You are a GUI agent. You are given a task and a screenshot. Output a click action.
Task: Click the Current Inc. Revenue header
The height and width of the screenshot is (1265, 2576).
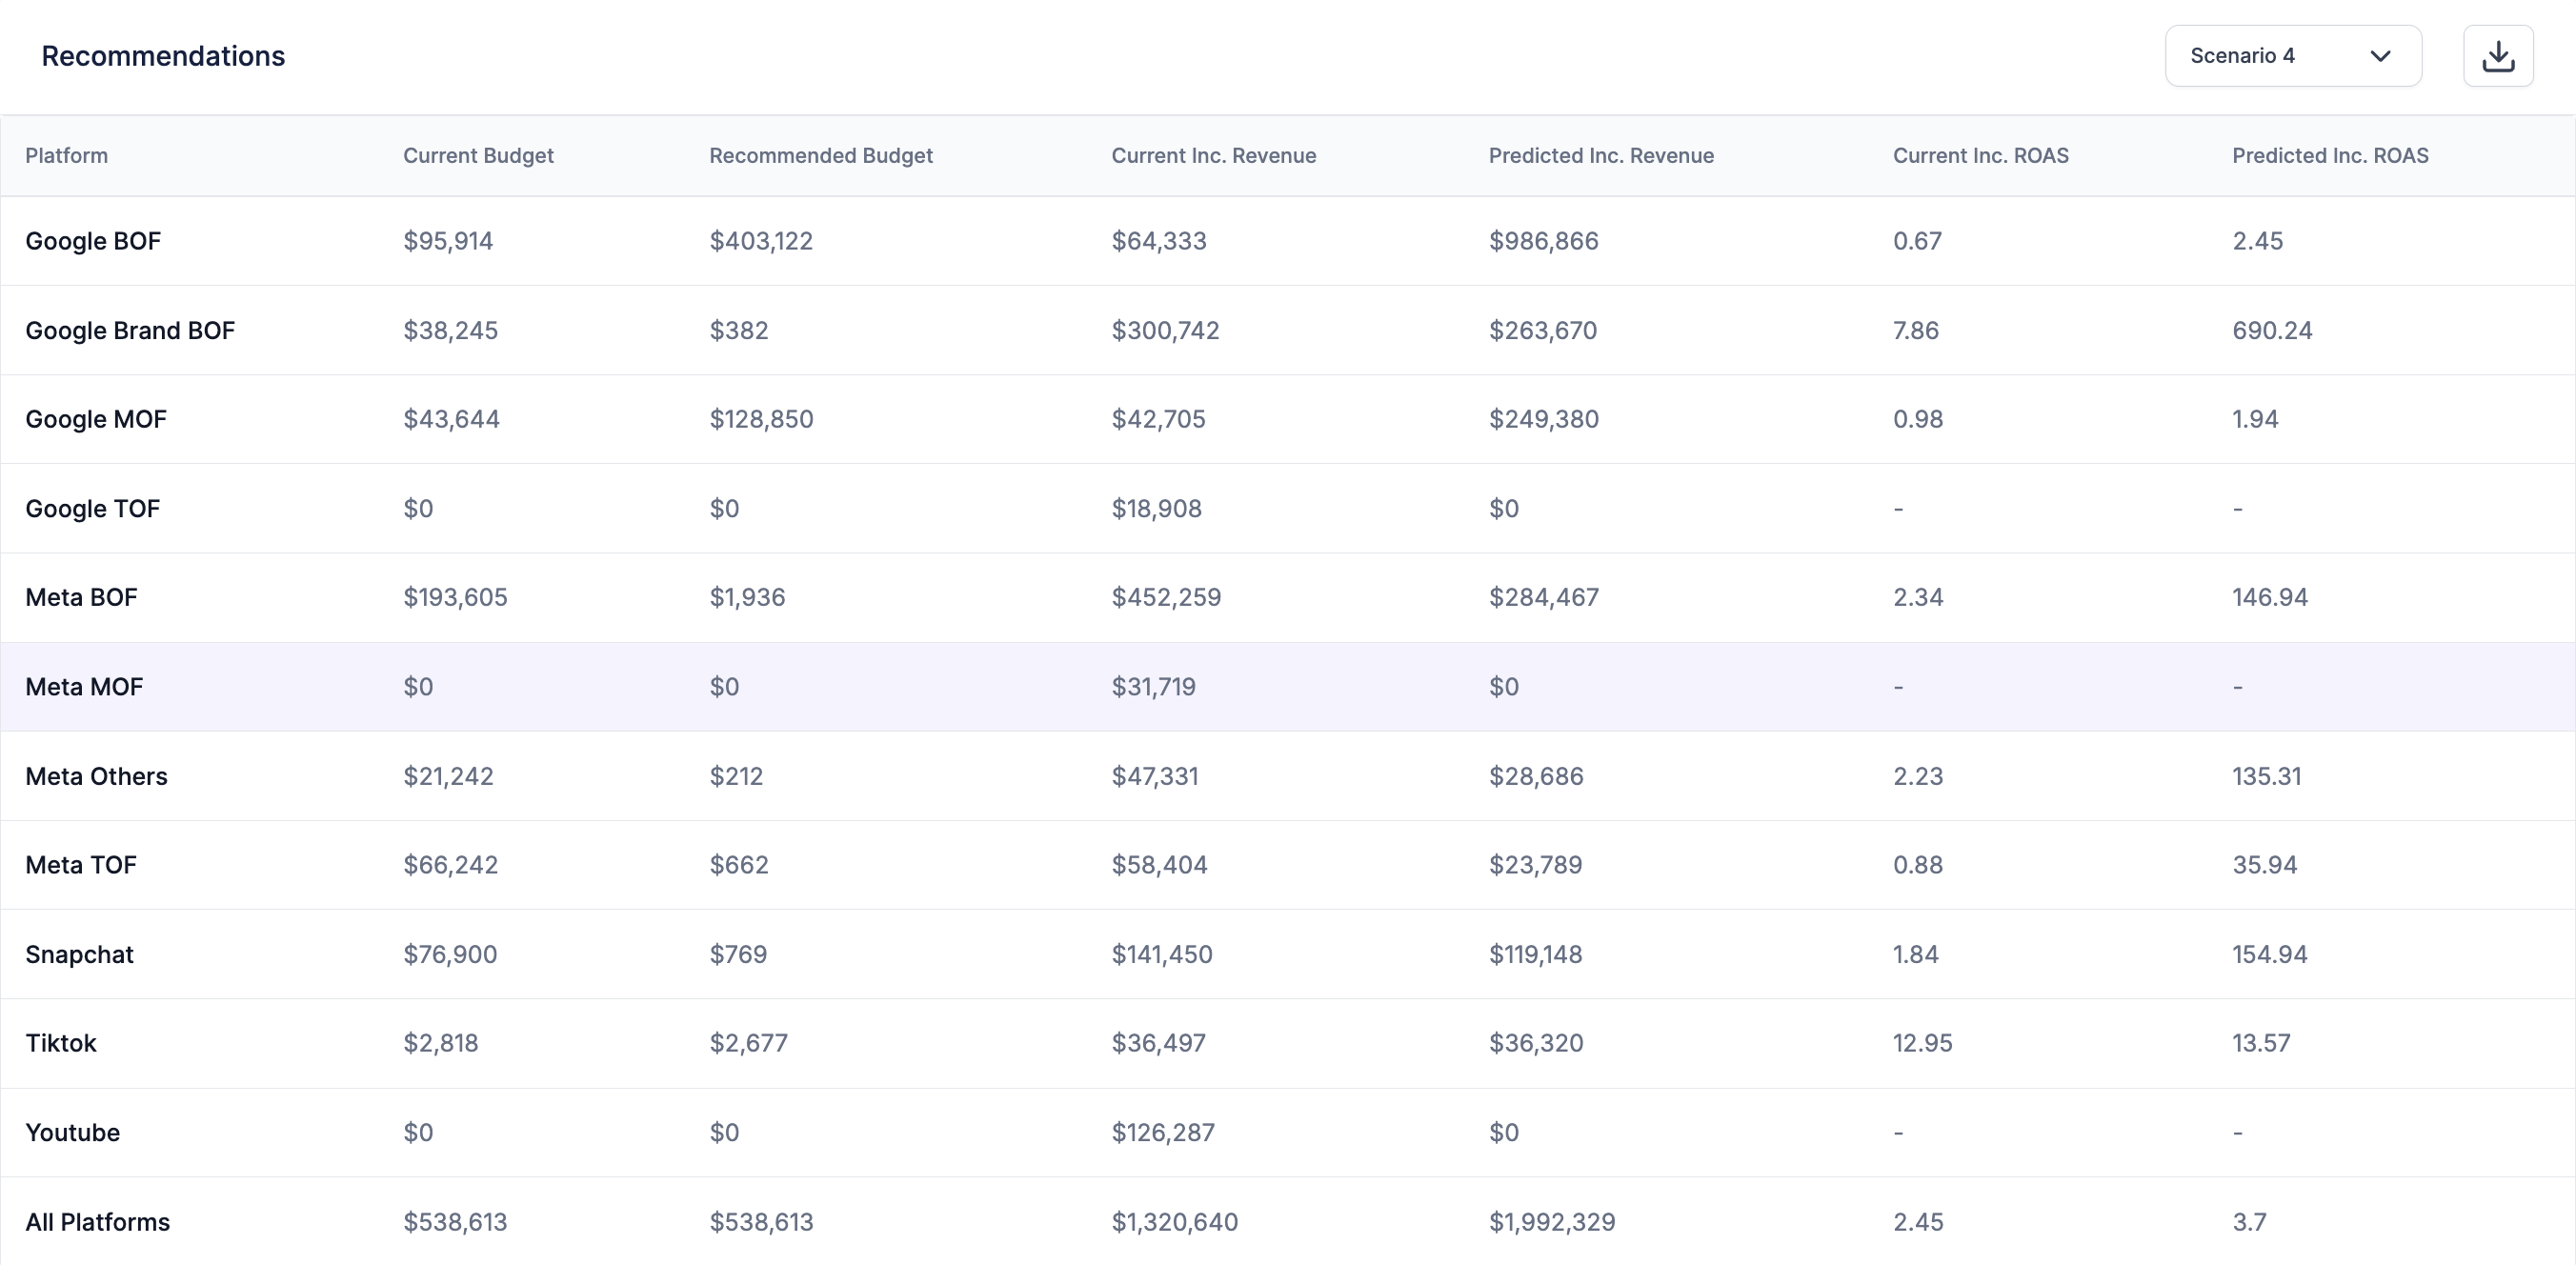click(1213, 155)
